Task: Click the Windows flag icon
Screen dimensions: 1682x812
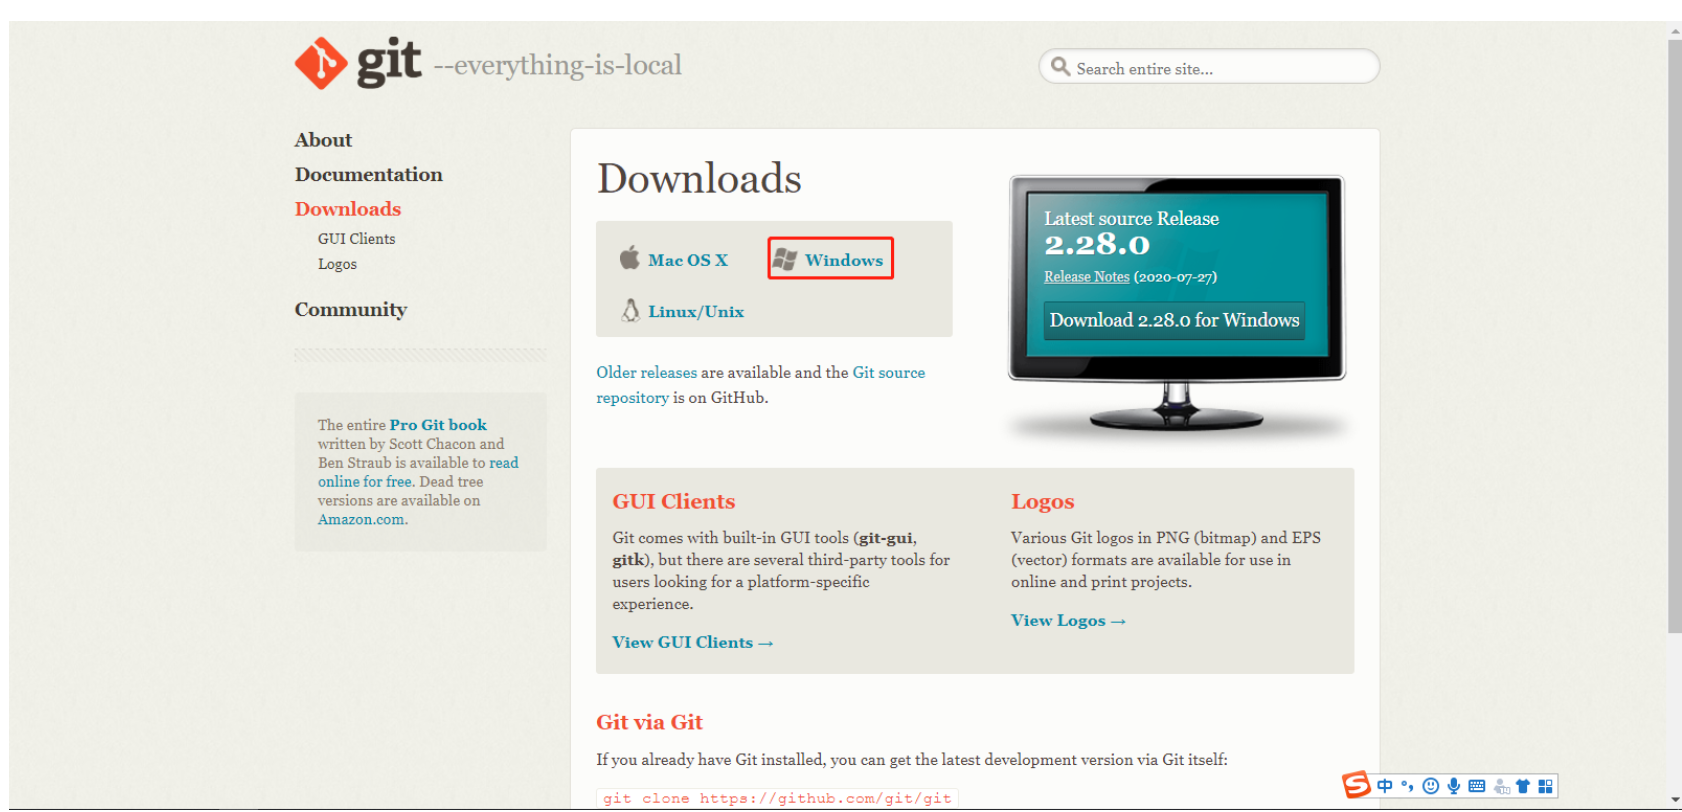Action: click(x=785, y=259)
